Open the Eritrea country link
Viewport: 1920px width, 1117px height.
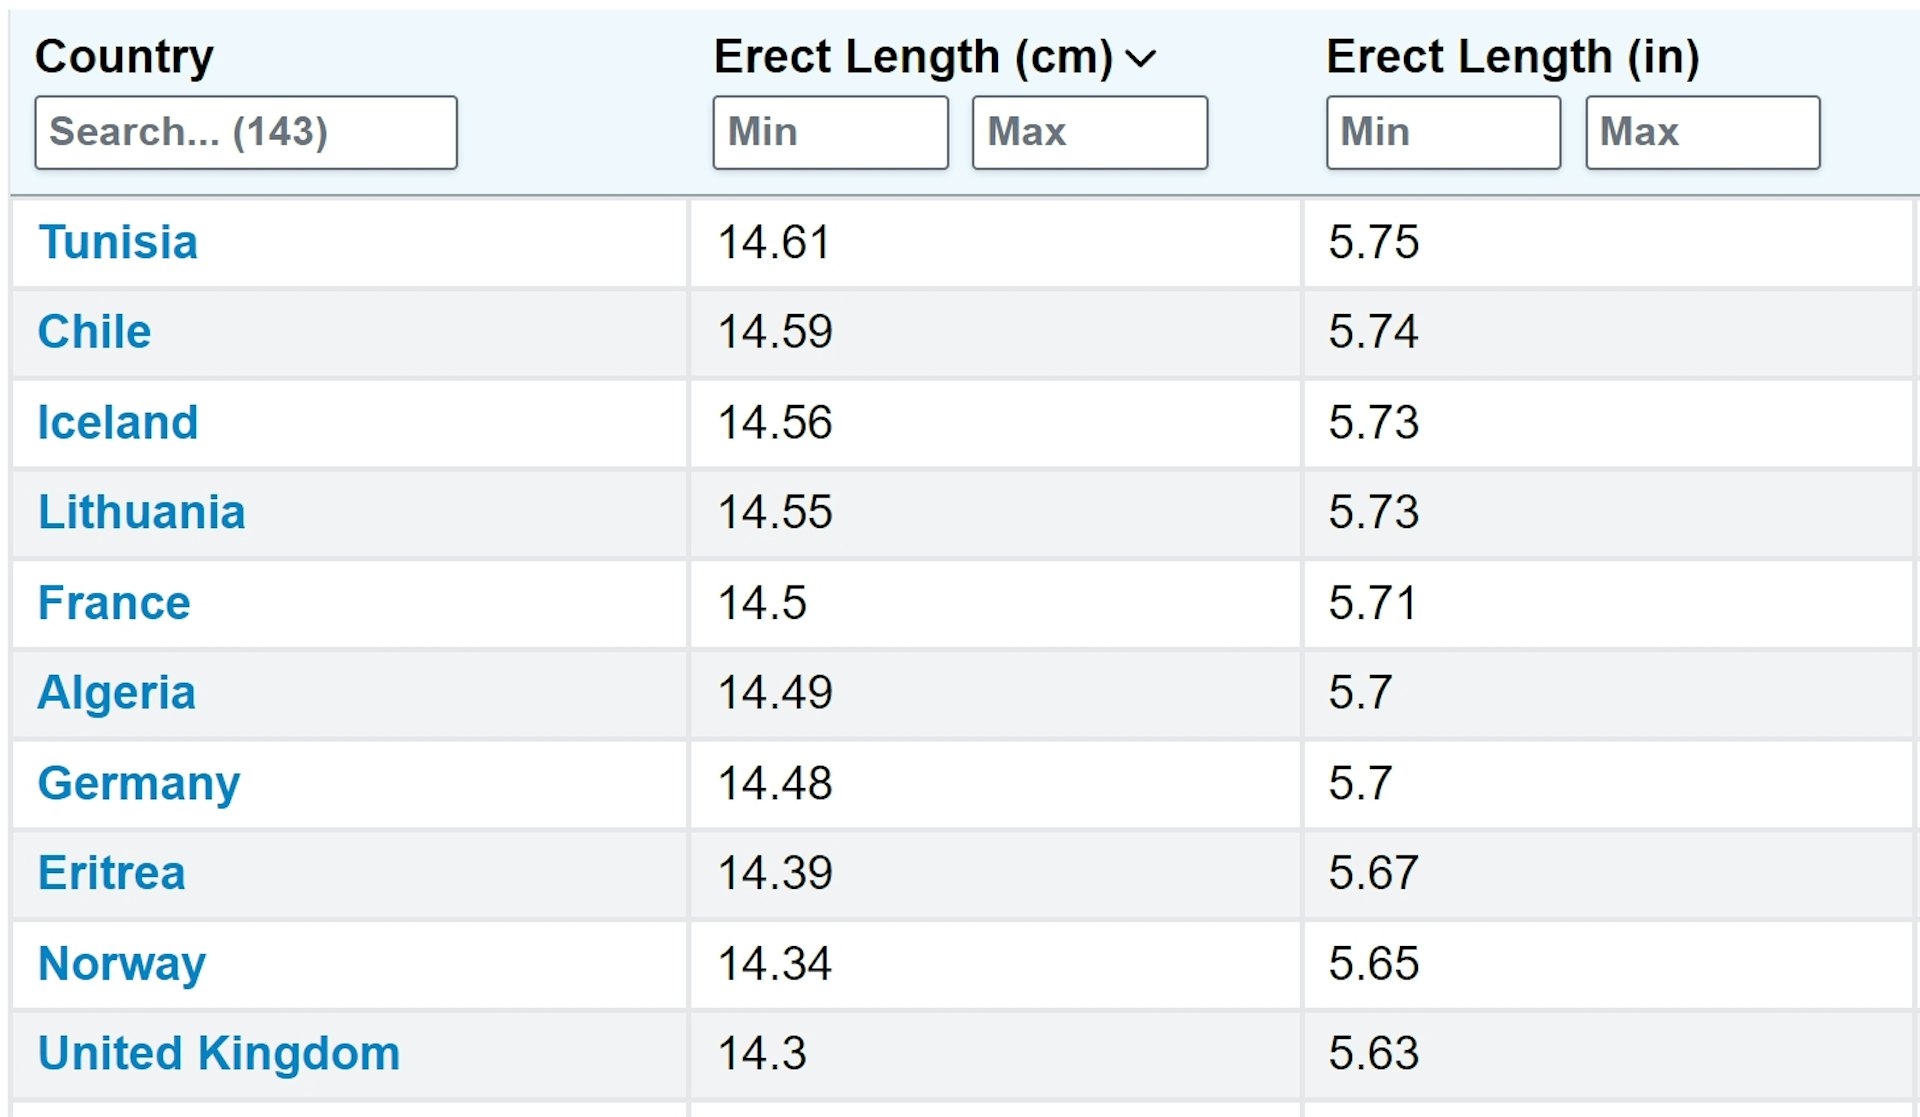[x=112, y=873]
